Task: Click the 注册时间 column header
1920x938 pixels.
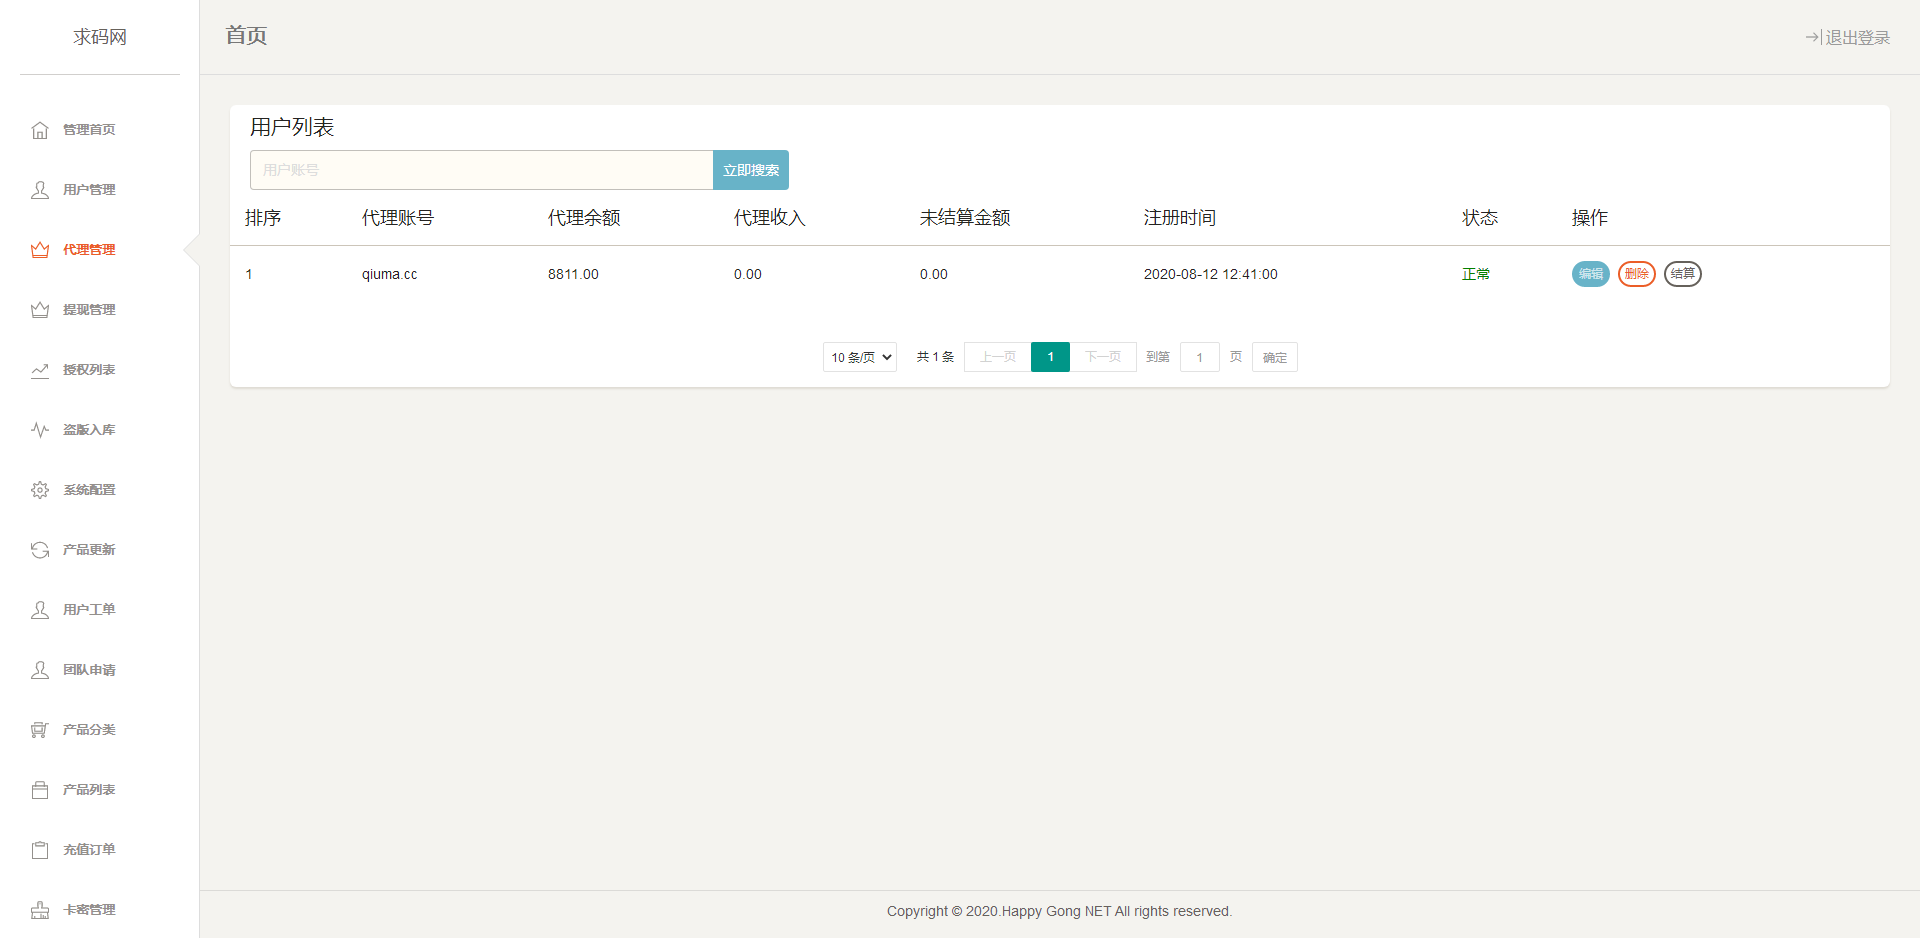Action: [x=1180, y=218]
